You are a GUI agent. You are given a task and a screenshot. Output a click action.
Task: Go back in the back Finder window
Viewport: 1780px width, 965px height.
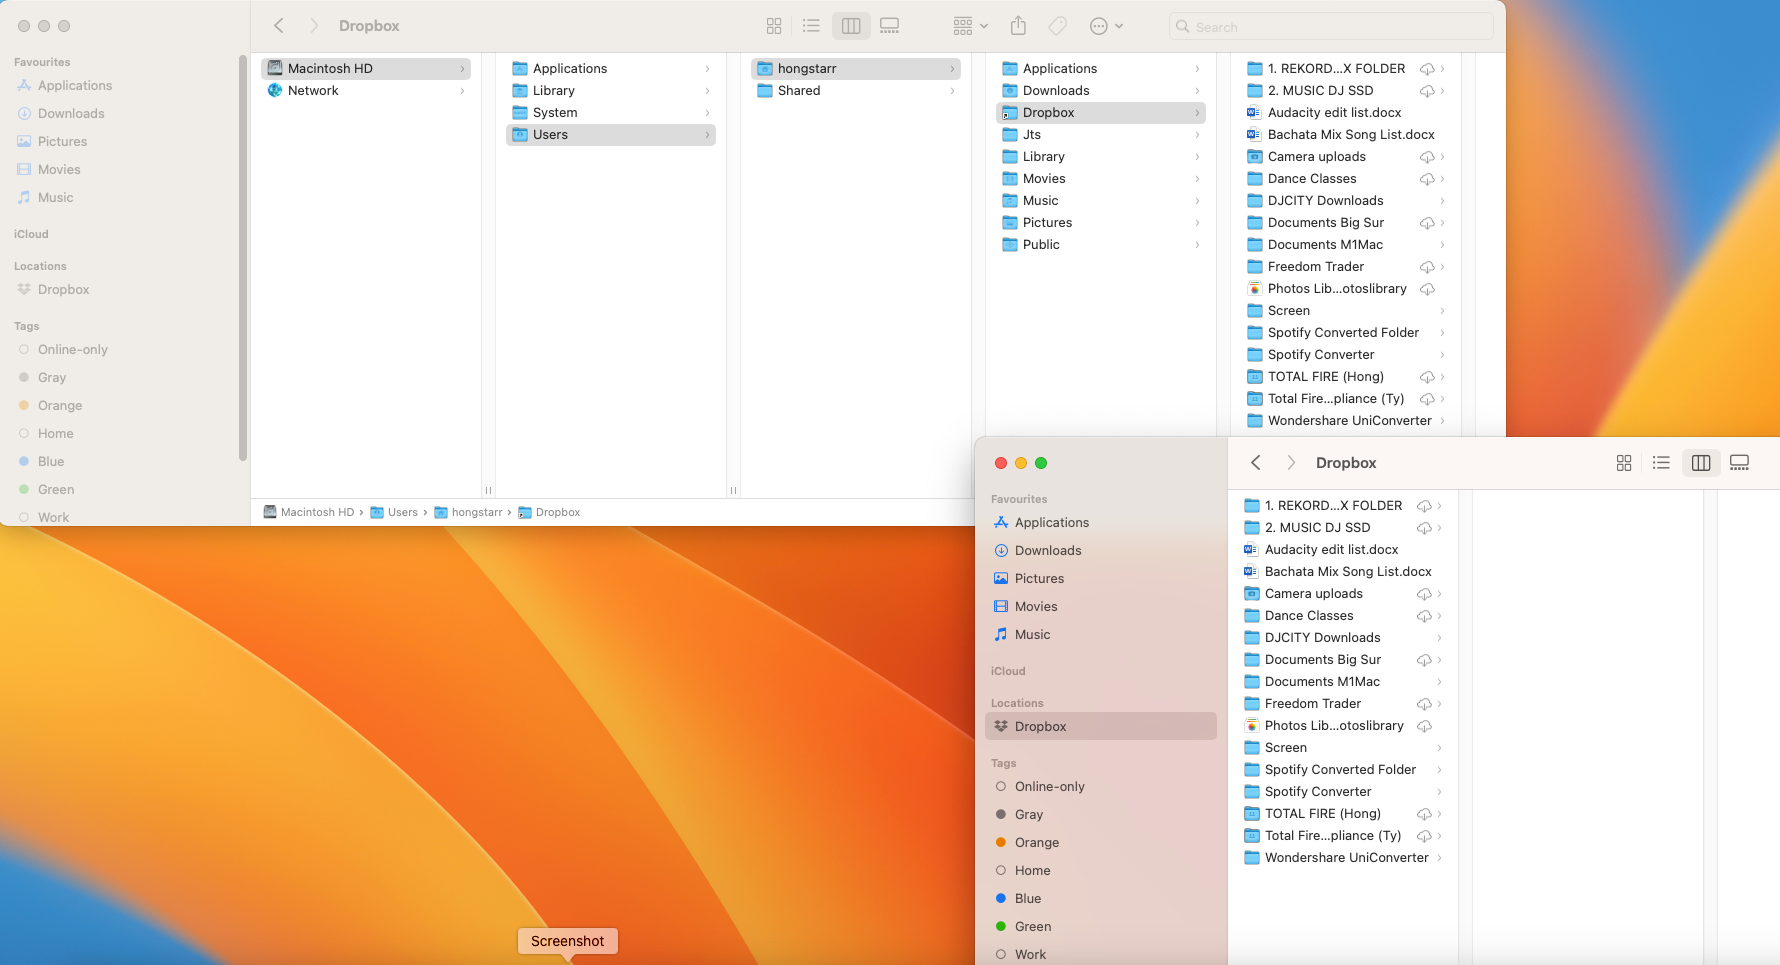point(279,26)
